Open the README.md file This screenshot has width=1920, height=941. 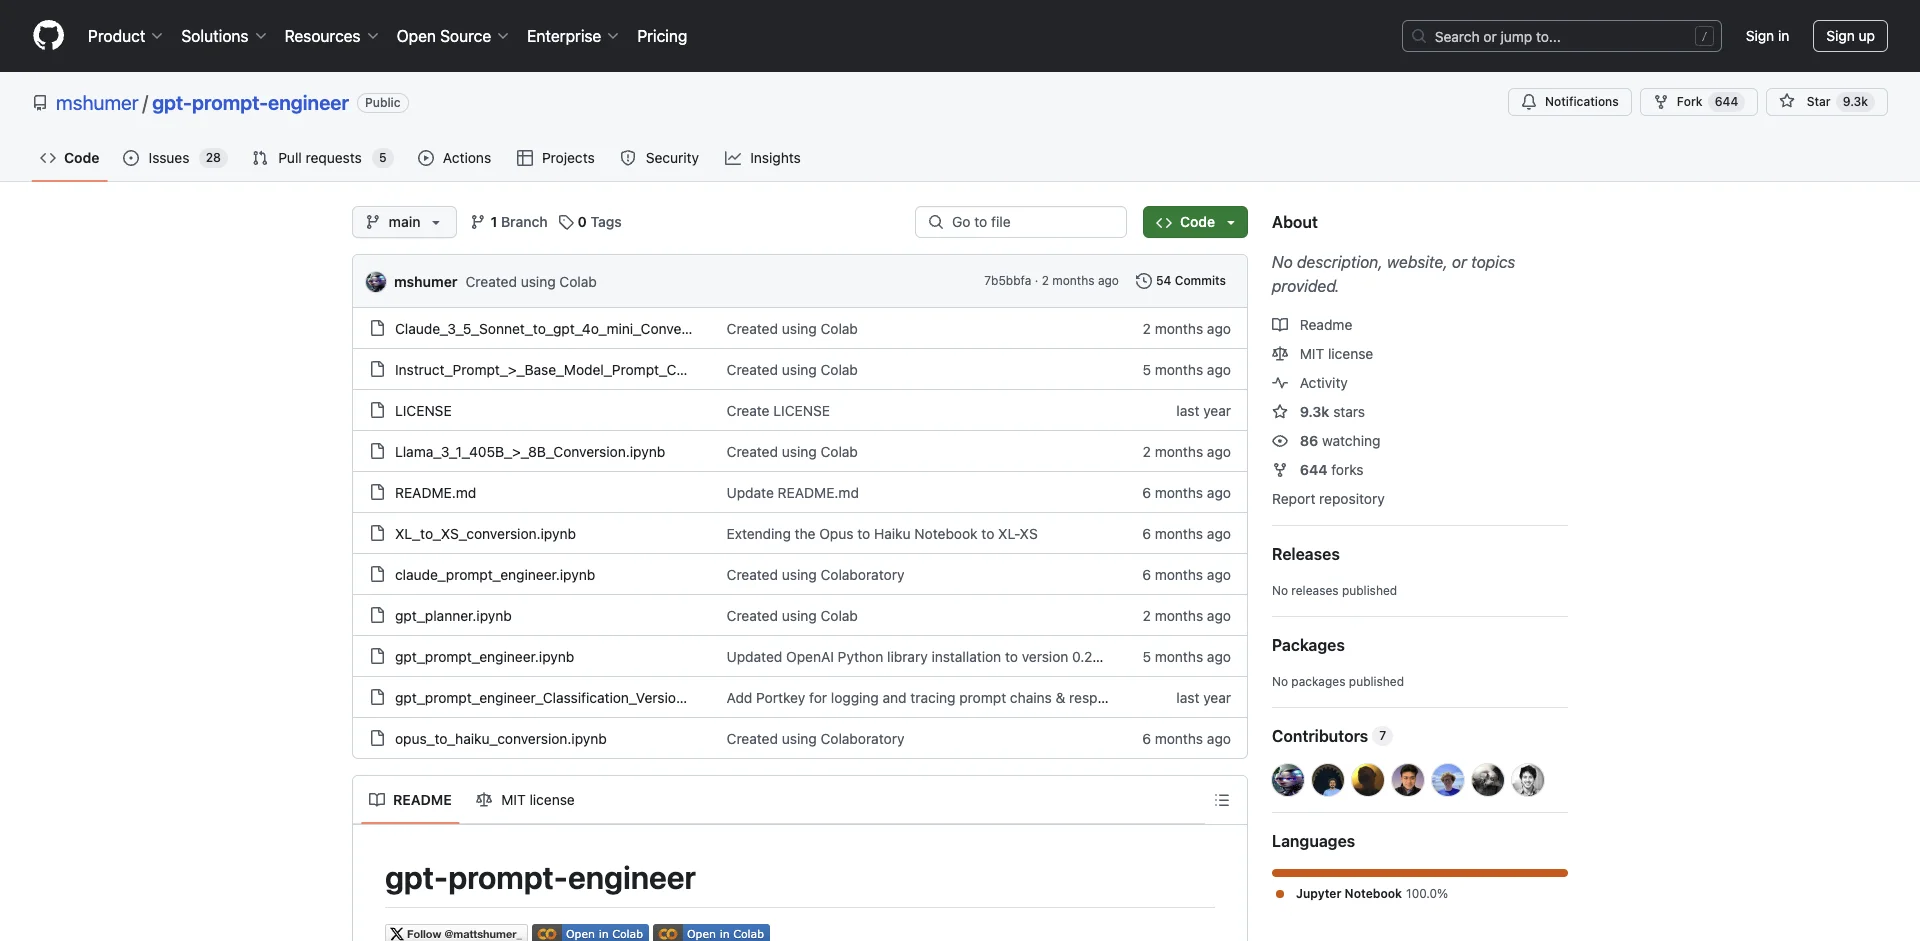click(x=435, y=493)
